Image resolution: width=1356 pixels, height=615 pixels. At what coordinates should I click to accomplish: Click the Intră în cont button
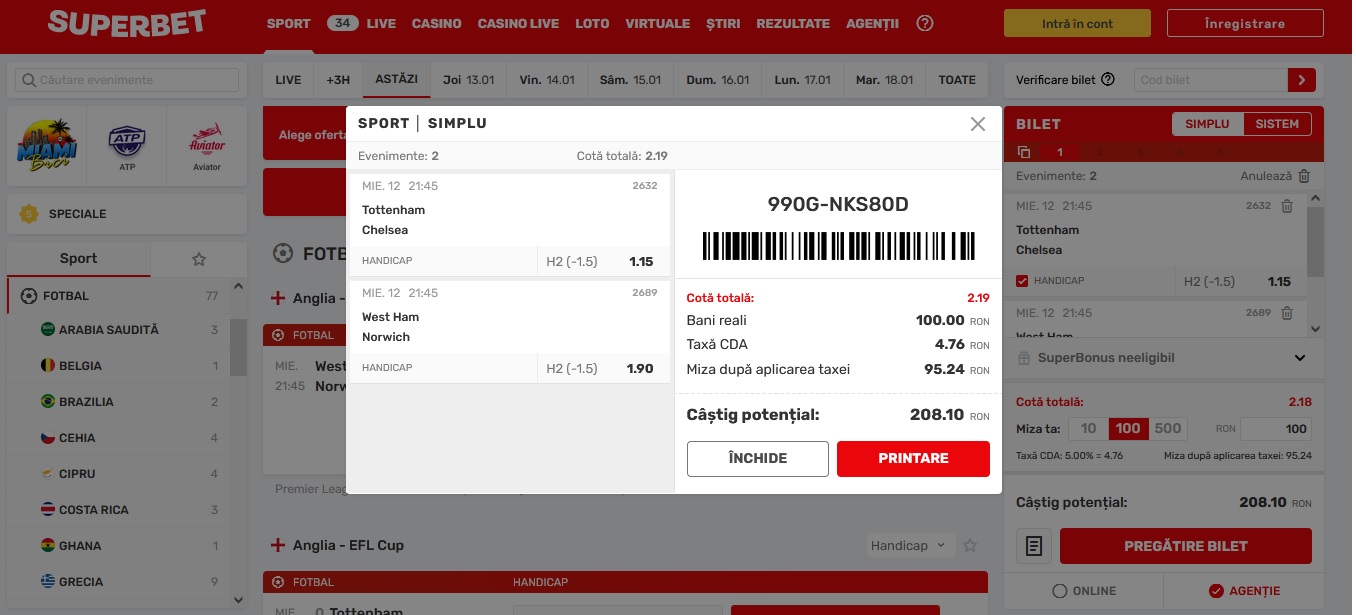(1077, 24)
